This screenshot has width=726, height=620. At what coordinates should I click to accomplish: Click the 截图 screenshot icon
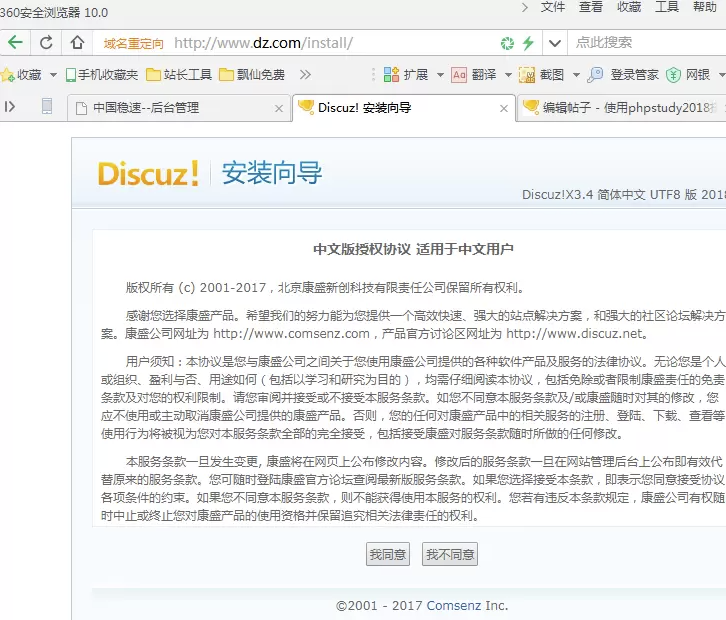(527, 75)
